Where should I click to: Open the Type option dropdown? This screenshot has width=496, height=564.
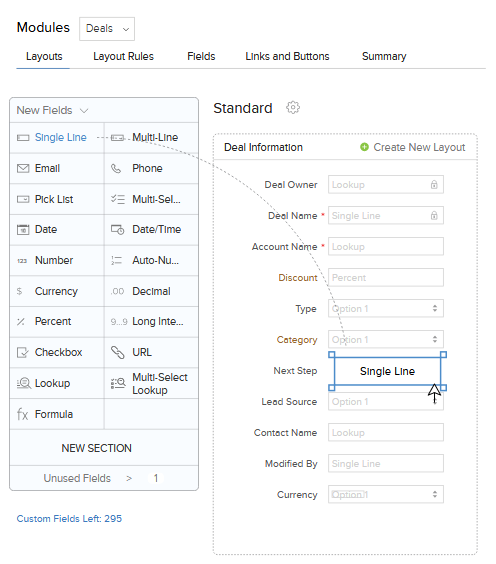pyautogui.click(x=386, y=309)
